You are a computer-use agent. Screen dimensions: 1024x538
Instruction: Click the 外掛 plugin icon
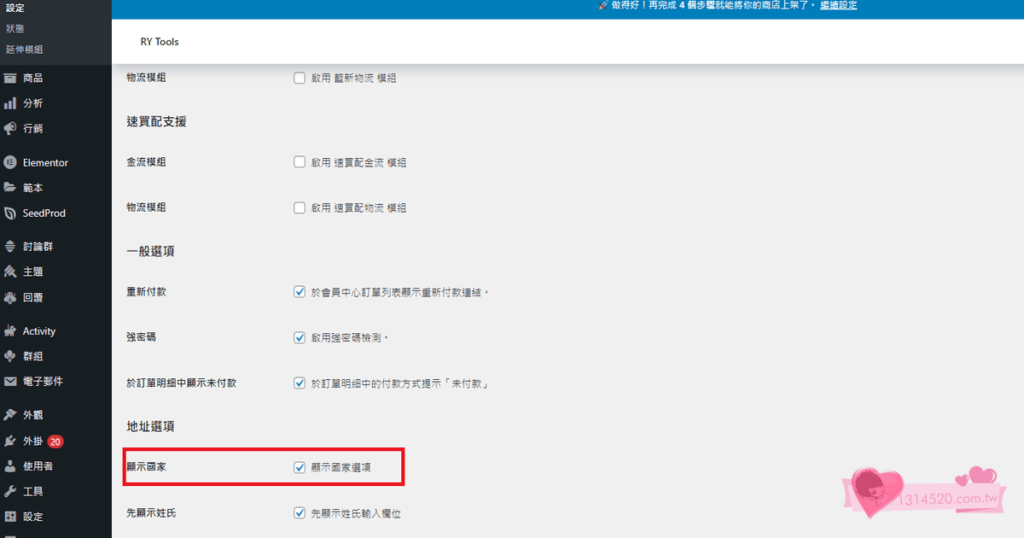tap(10, 441)
